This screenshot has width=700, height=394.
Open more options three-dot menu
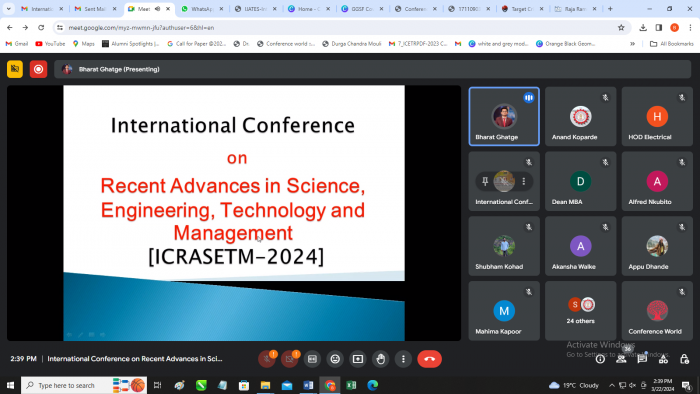404,359
